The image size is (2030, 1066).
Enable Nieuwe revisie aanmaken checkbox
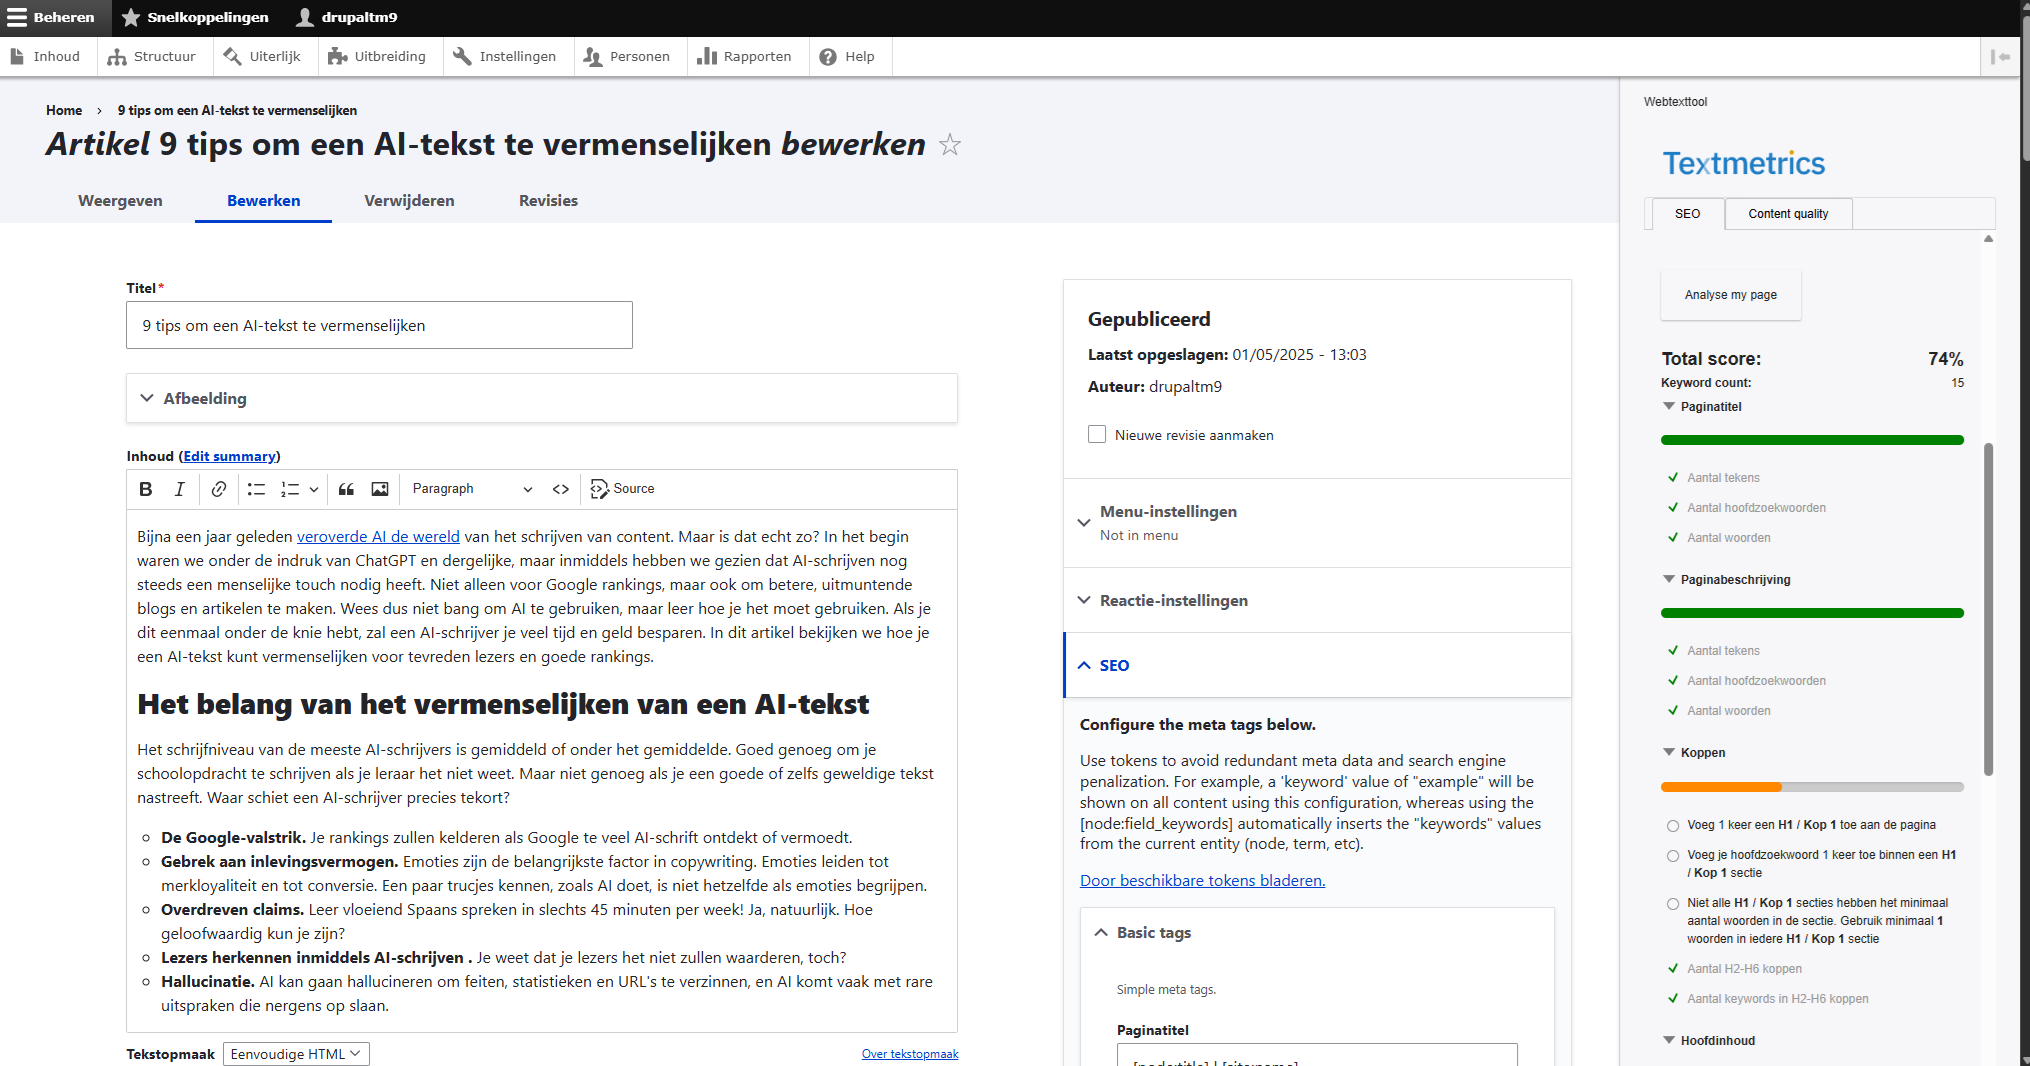[x=1097, y=434]
